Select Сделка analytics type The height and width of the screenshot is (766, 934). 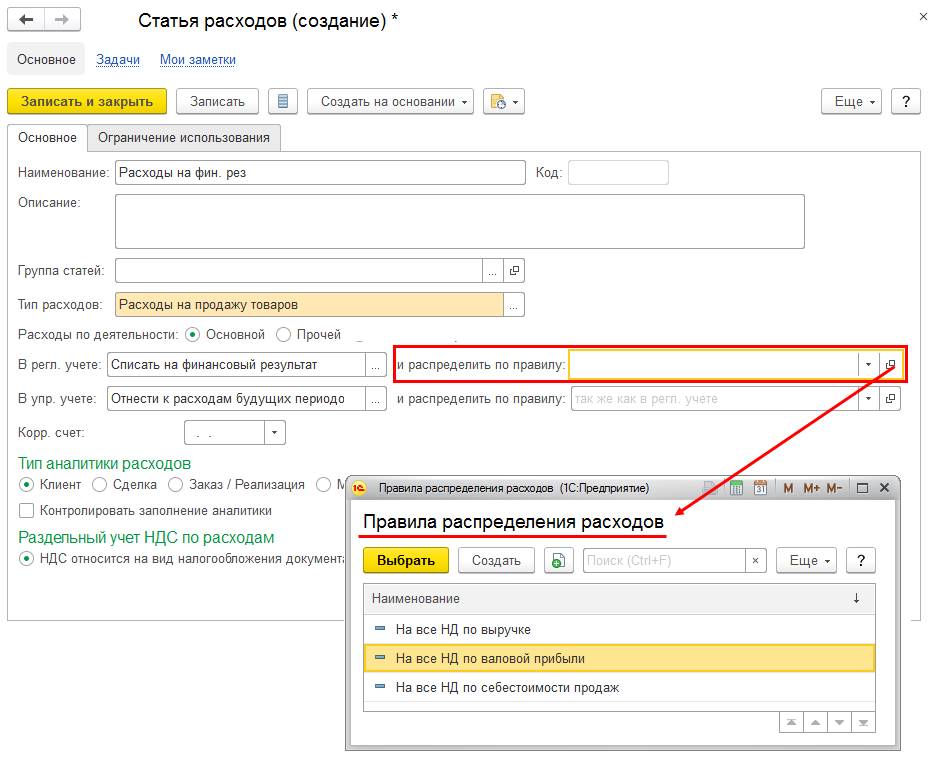pyautogui.click(x=99, y=485)
